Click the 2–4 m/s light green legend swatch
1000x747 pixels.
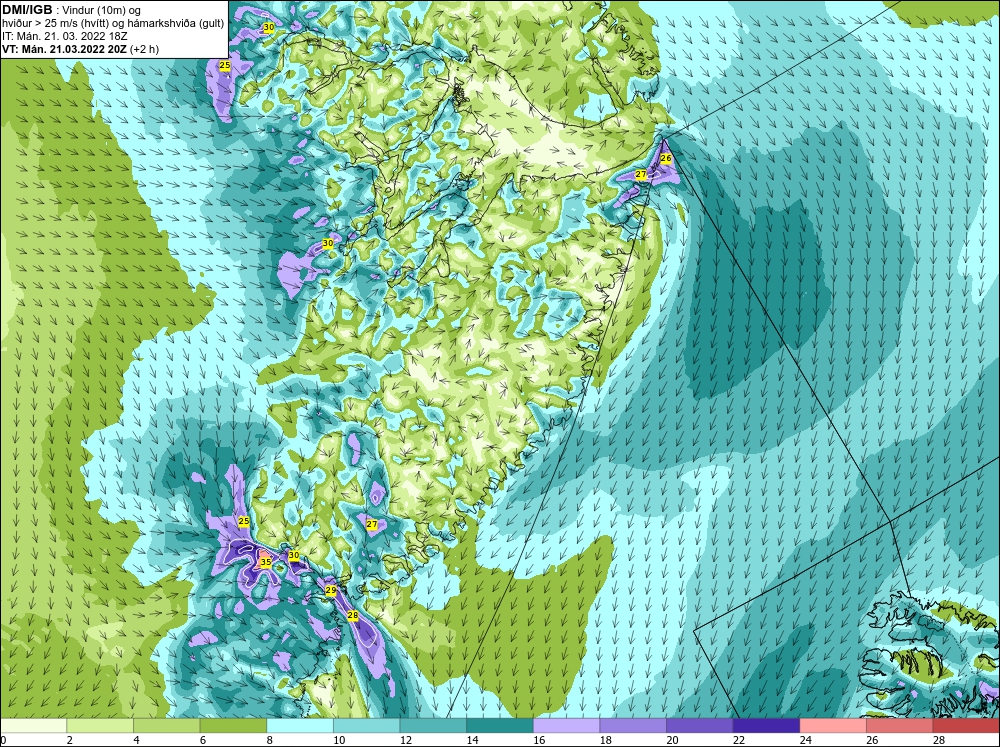point(99,725)
